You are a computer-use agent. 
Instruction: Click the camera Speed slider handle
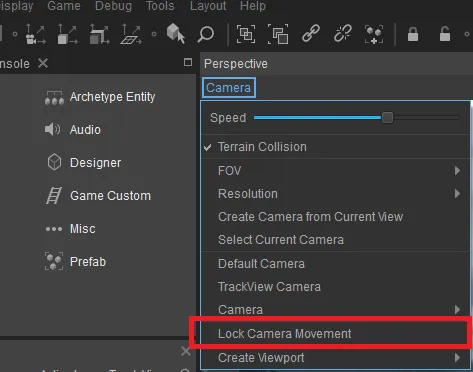coord(387,117)
